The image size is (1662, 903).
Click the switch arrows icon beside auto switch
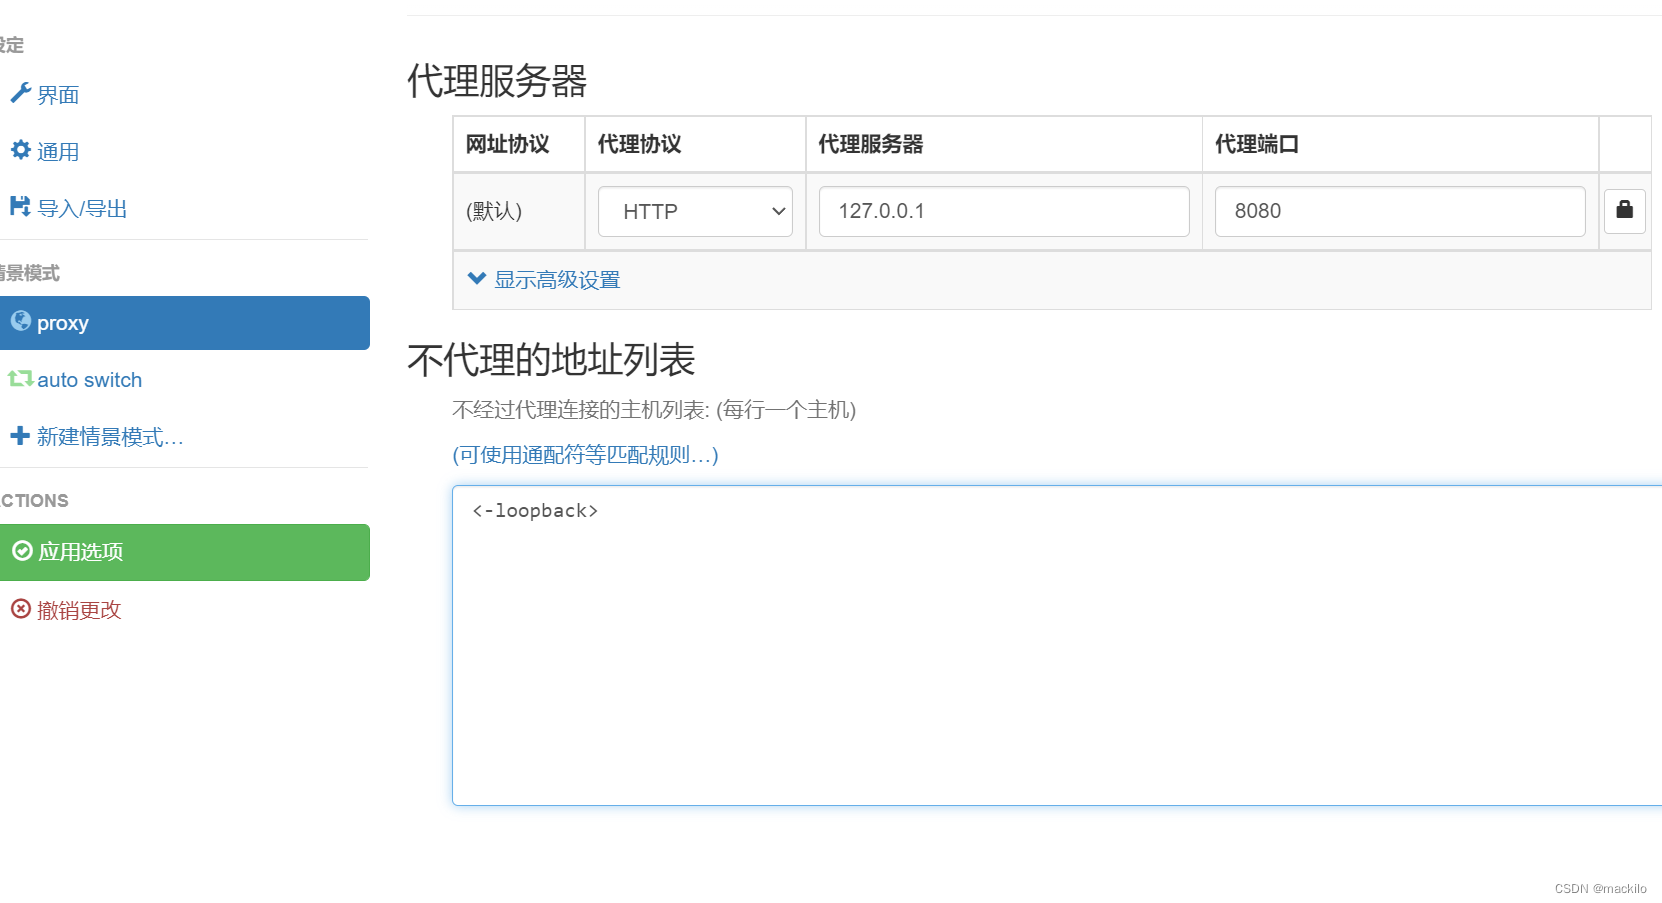click(x=21, y=379)
